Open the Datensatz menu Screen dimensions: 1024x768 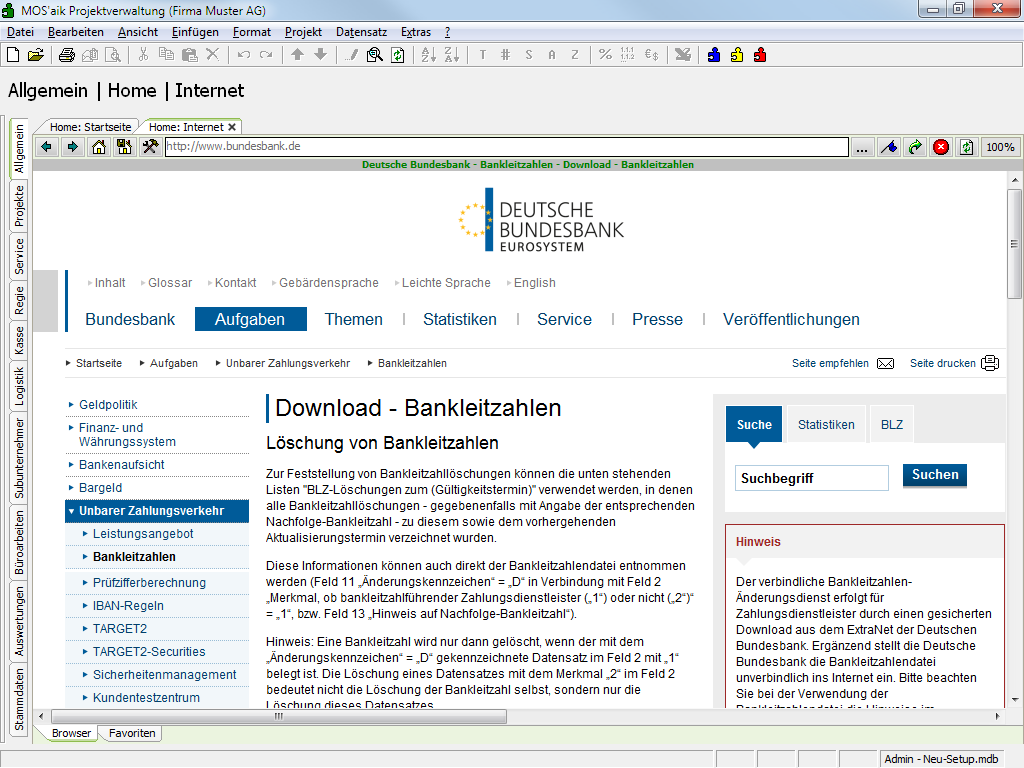pos(361,32)
